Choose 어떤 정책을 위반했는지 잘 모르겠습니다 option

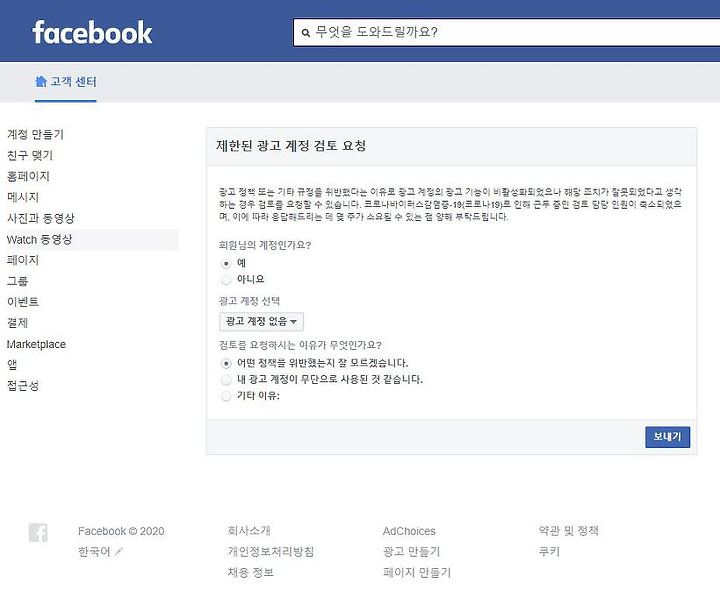[226, 363]
